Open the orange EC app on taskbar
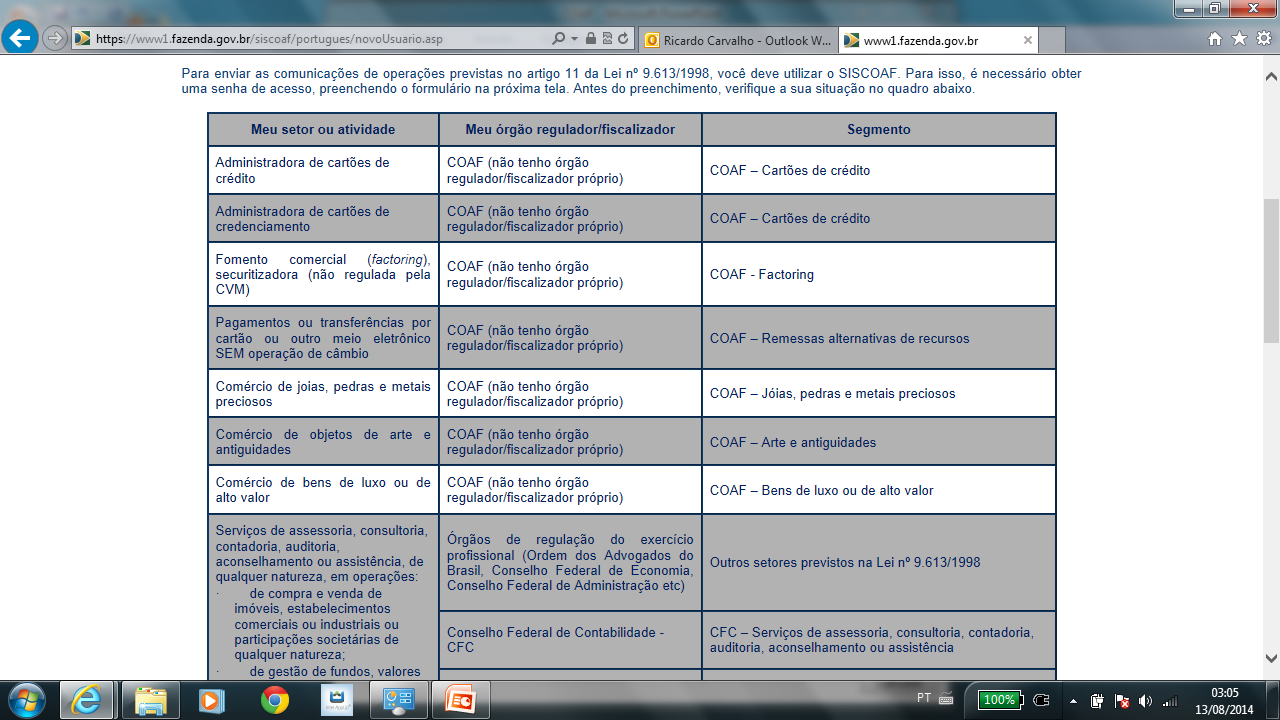This screenshot has height=720, width=1280. (x=460, y=699)
